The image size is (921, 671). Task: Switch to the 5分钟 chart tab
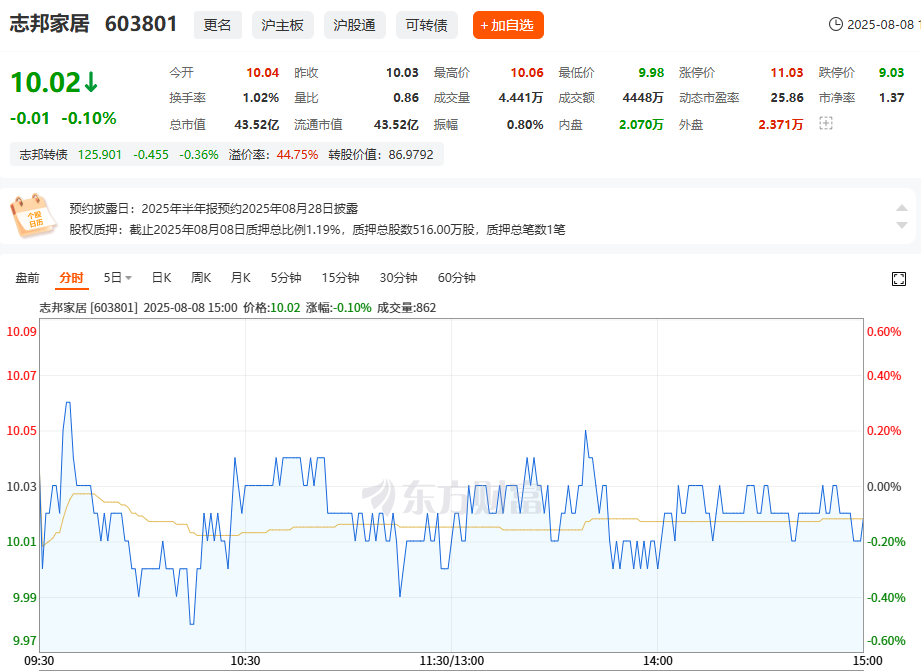coord(286,277)
